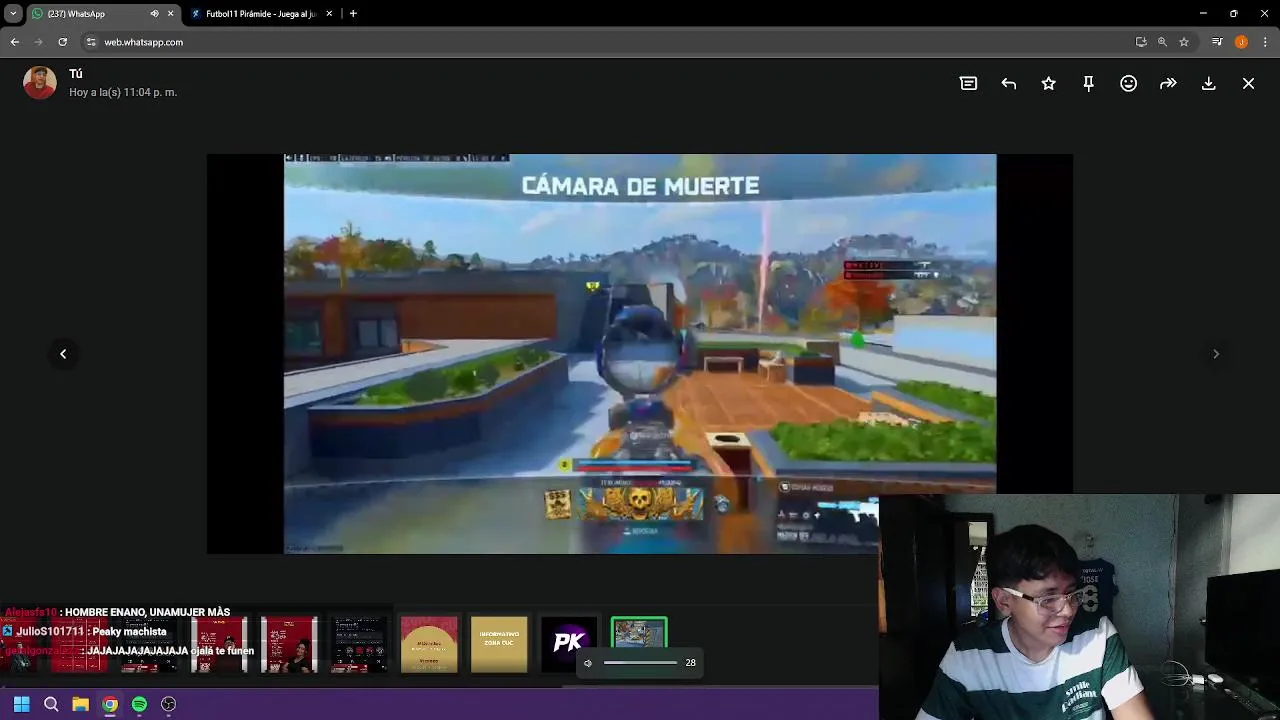Viewport: 1280px width, 720px height.
Task: Install WhatsApp Web app icon
Action: tap(1141, 42)
